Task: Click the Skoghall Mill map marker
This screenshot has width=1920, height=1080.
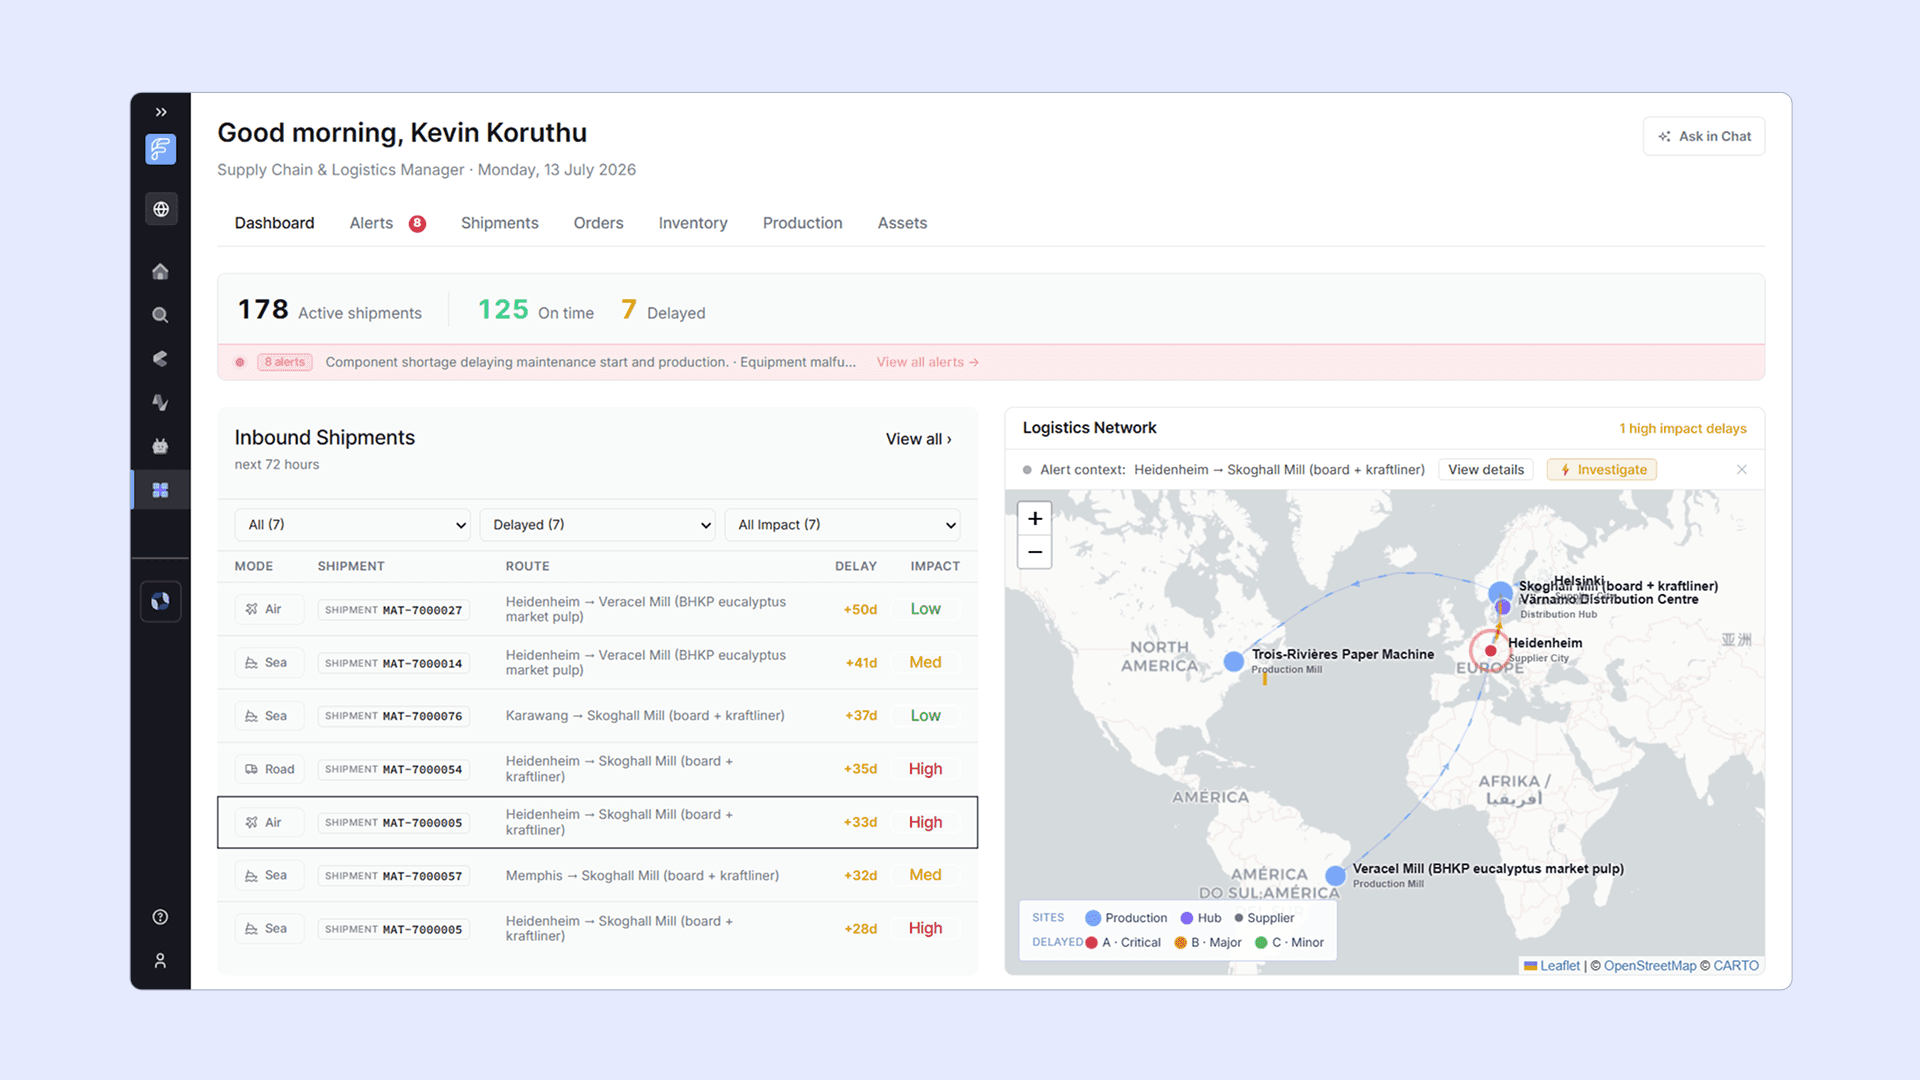Action: pos(1500,592)
